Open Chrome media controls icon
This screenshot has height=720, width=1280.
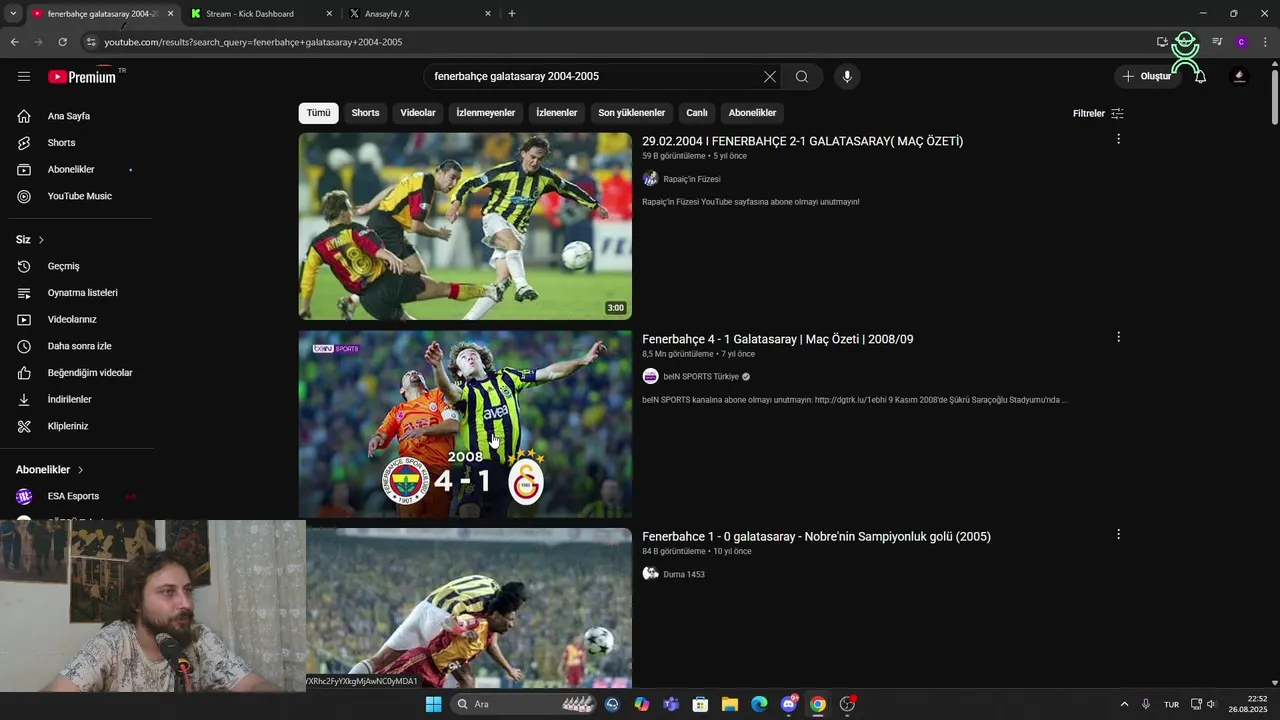point(1217,42)
